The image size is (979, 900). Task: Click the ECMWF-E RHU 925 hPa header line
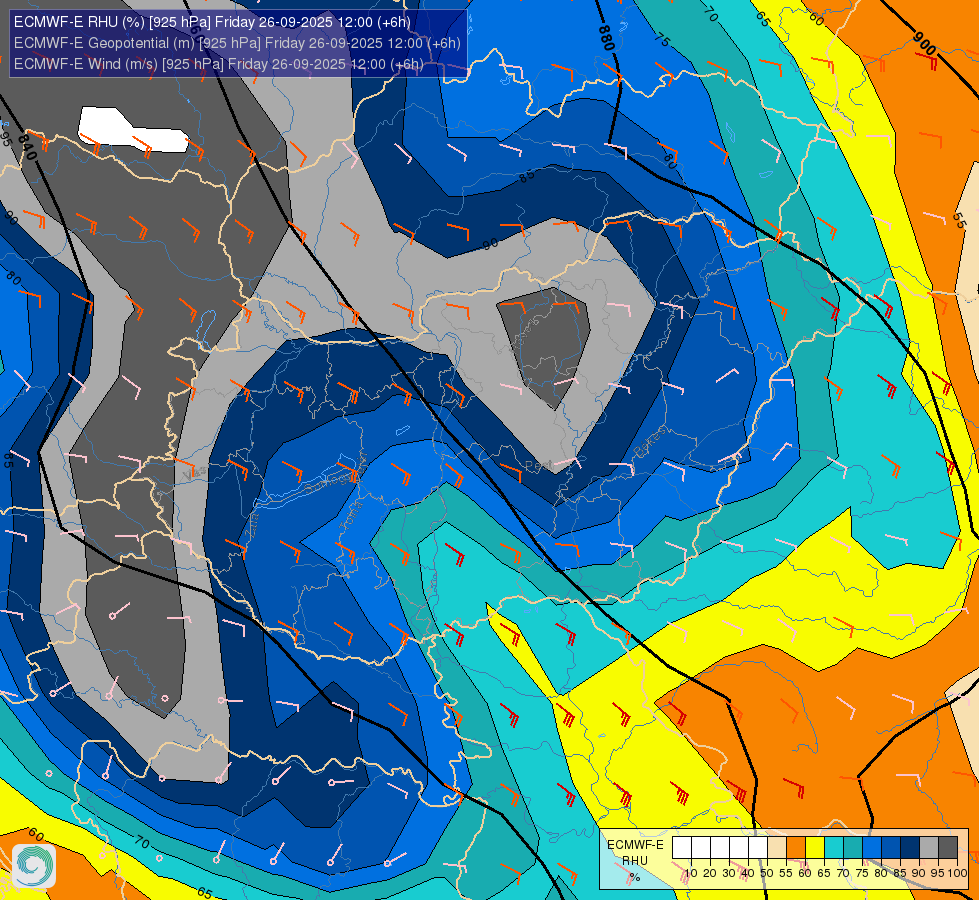pos(212,22)
